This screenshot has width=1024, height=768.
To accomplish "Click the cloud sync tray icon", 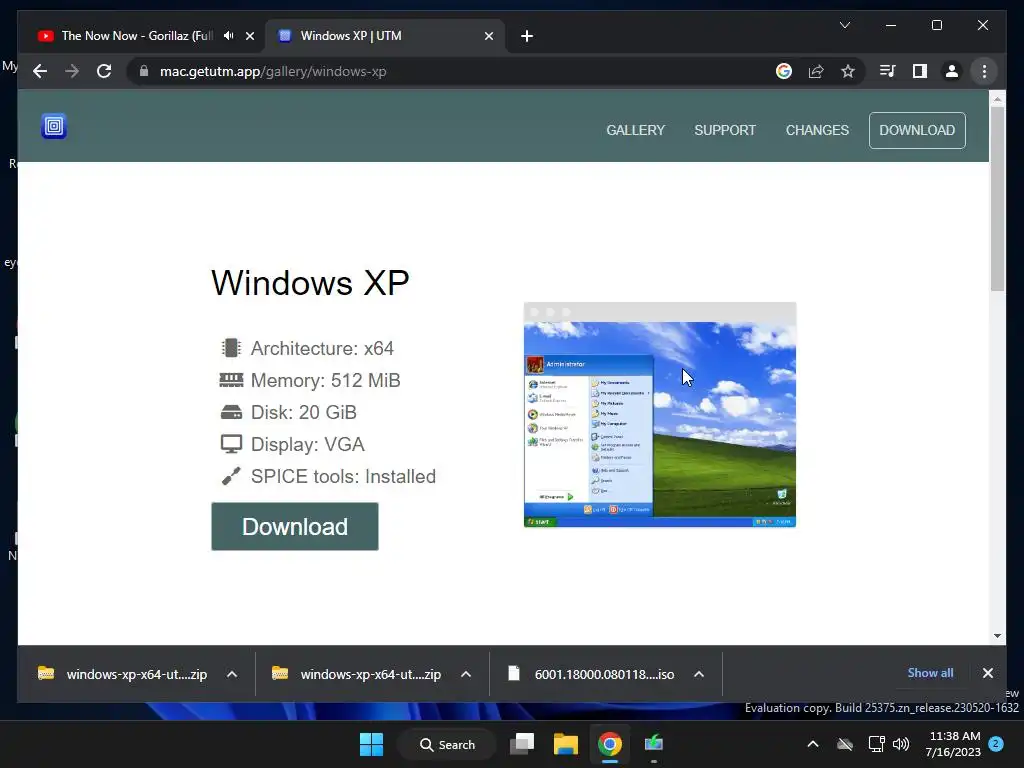I will pos(845,744).
